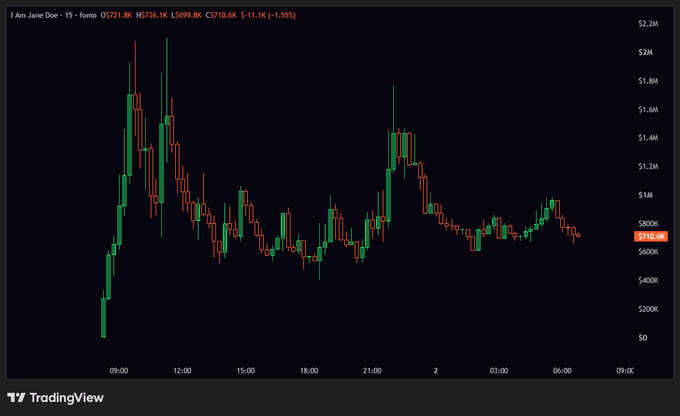
Task: Click the day '2' time axis label
Action: pyautogui.click(x=435, y=370)
